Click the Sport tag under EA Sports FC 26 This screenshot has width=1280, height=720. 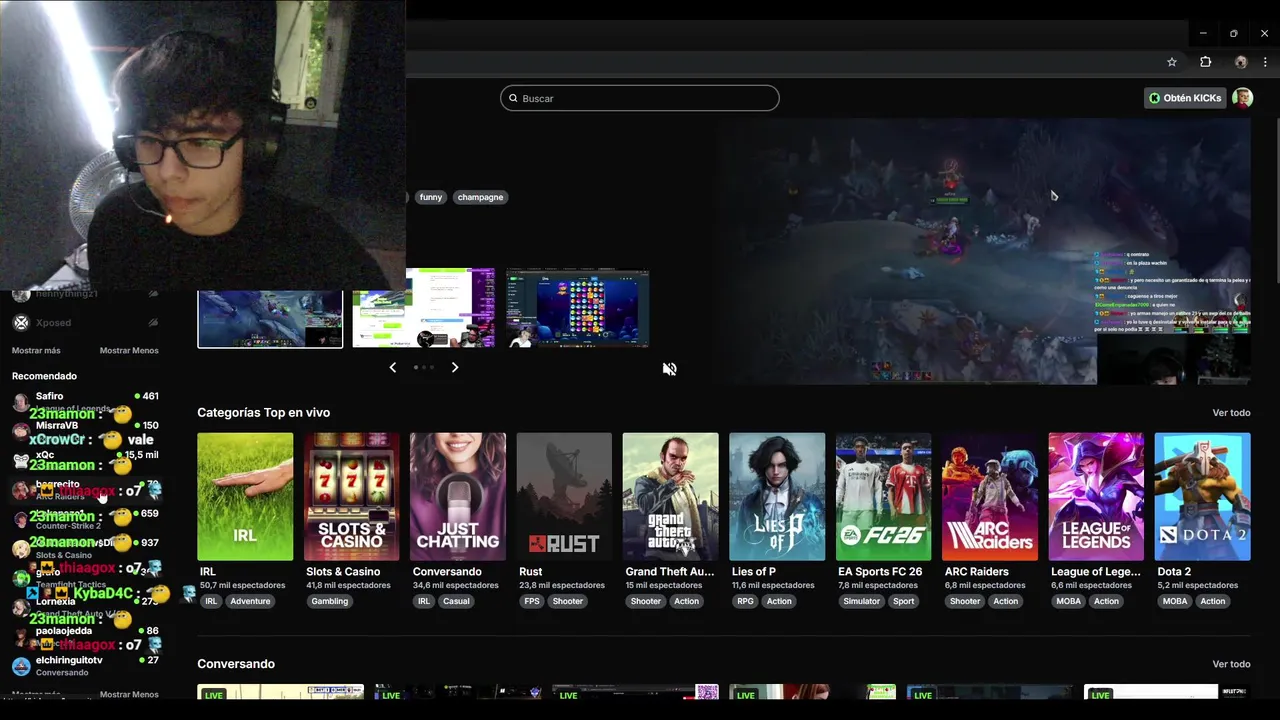tap(904, 601)
